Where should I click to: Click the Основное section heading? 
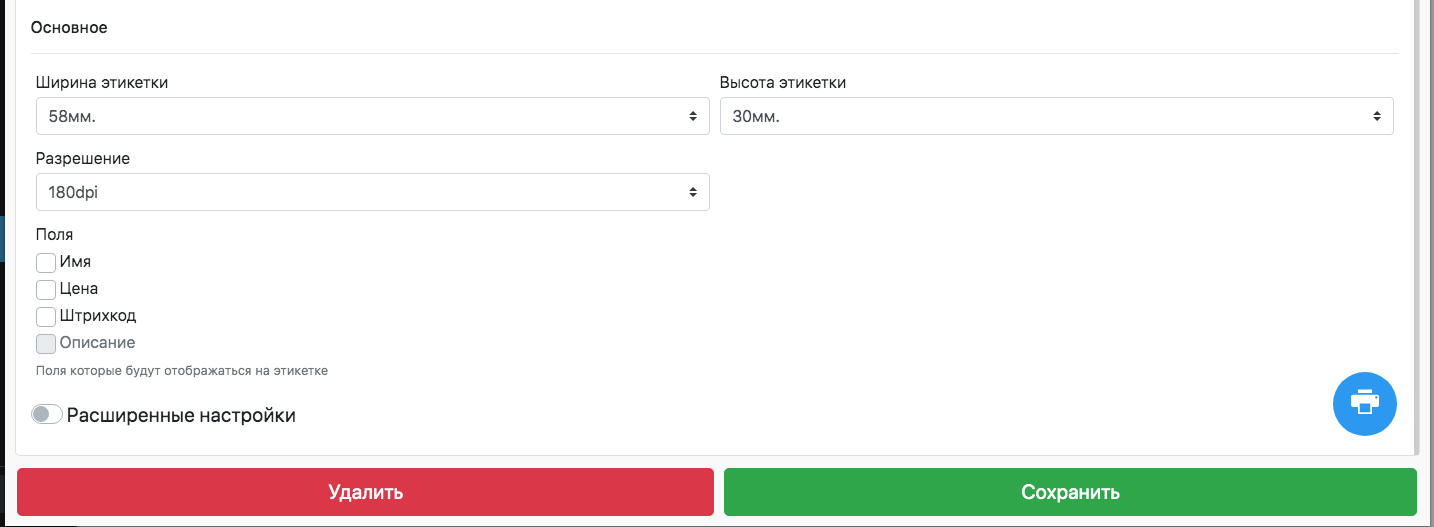pos(69,28)
